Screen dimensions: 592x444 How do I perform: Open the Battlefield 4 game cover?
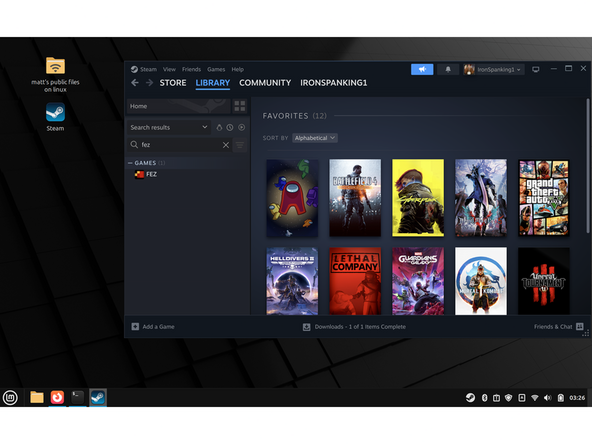355,198
